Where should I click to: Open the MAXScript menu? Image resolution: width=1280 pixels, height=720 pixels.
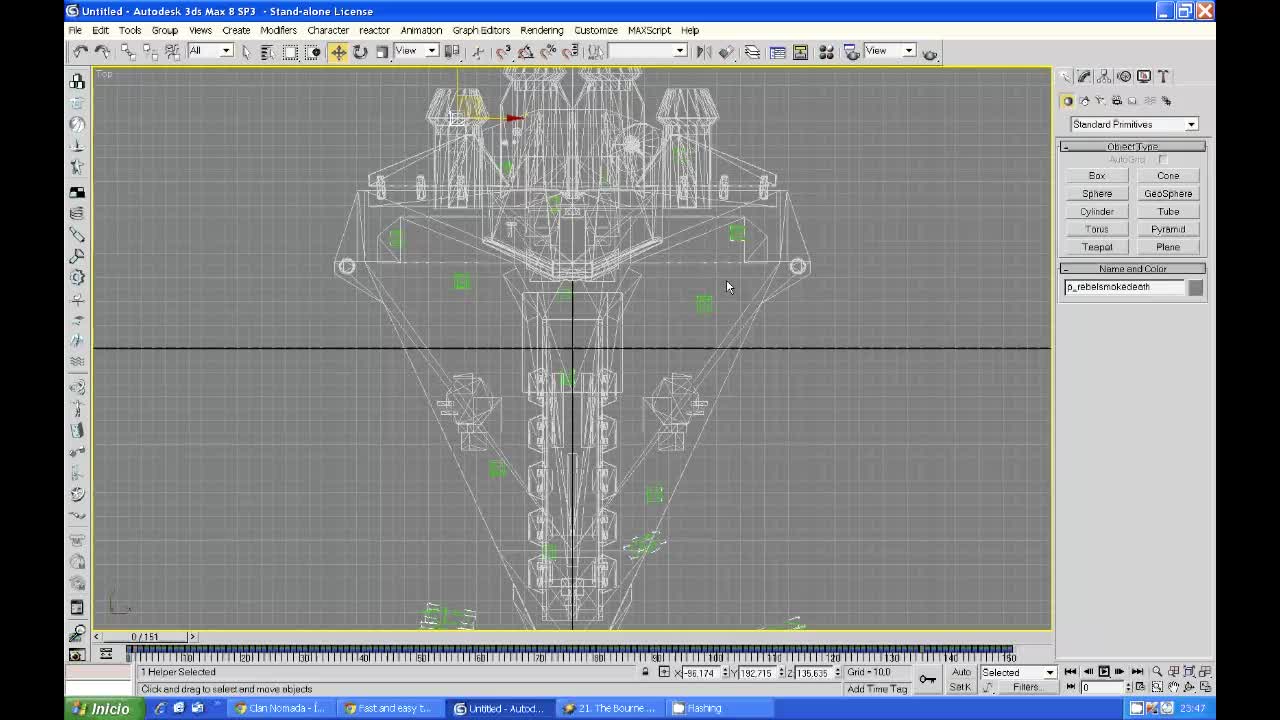(649, 30)
